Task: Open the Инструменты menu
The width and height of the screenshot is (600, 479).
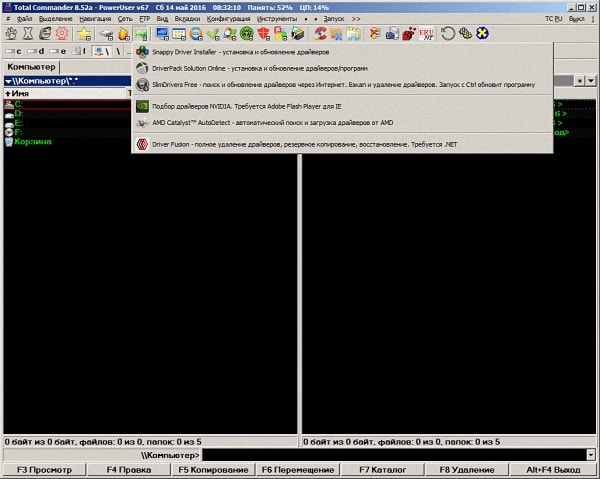Action: [x=276, y=18]
